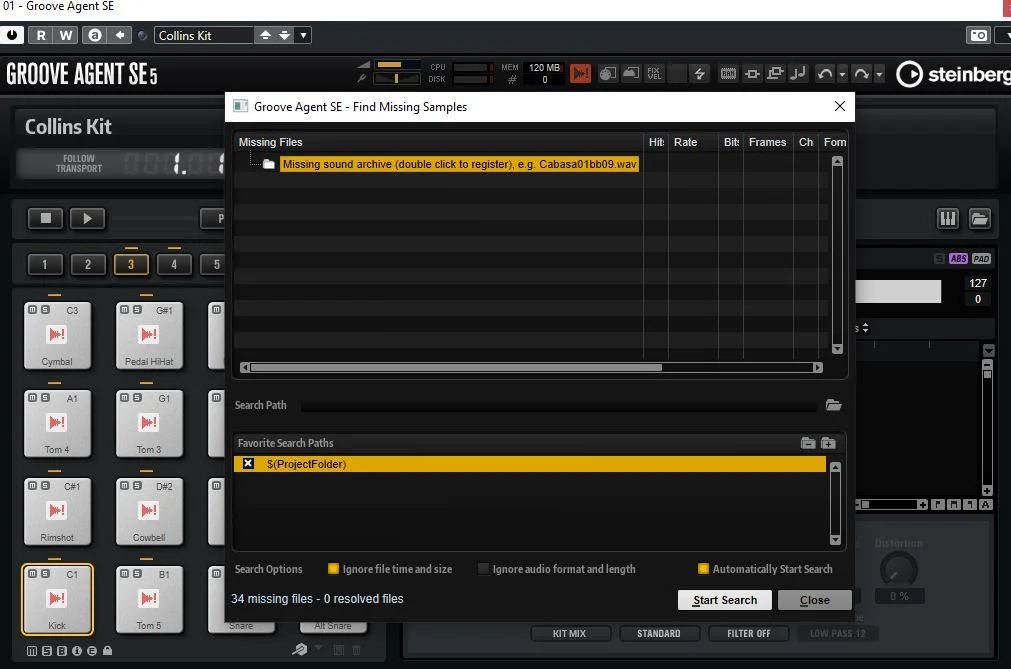Toggle Ignore file time and size

click(333, 568)
